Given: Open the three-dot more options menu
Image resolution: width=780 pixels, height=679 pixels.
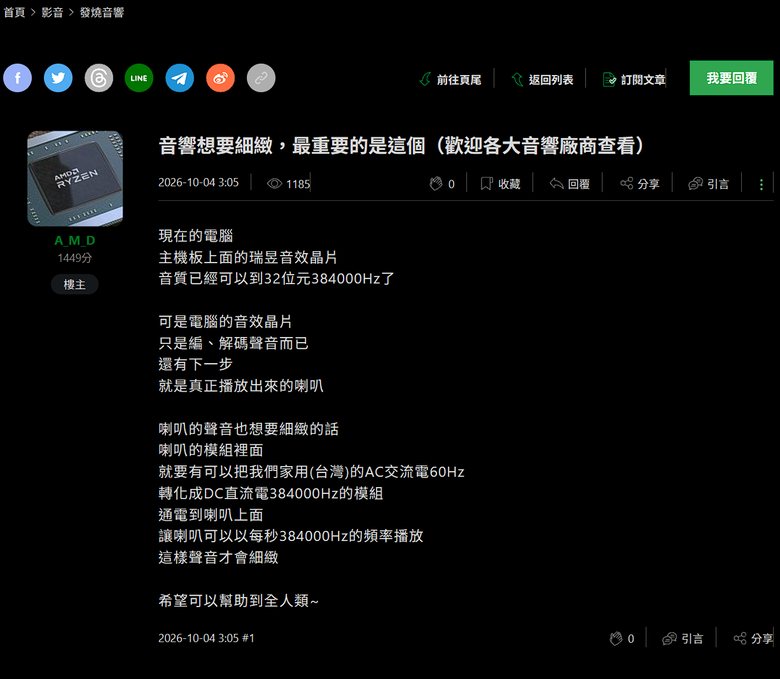Looking at the screenshot, I should pos(761,185).
